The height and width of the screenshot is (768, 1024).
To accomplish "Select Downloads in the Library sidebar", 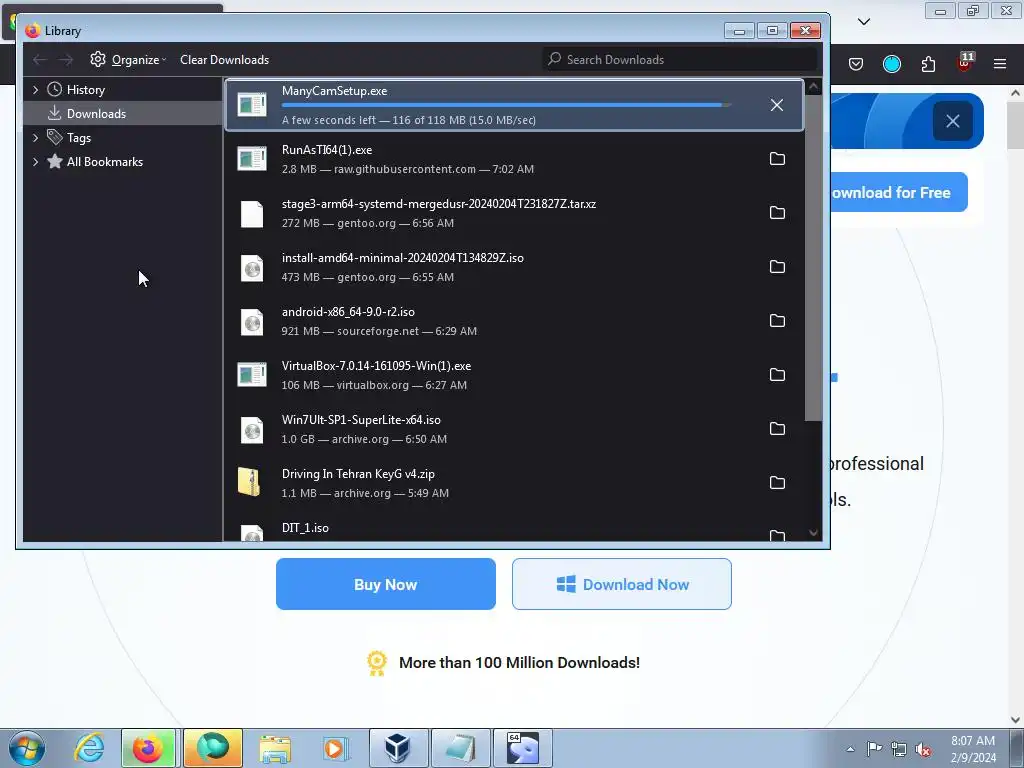I will tap(123, 114).
